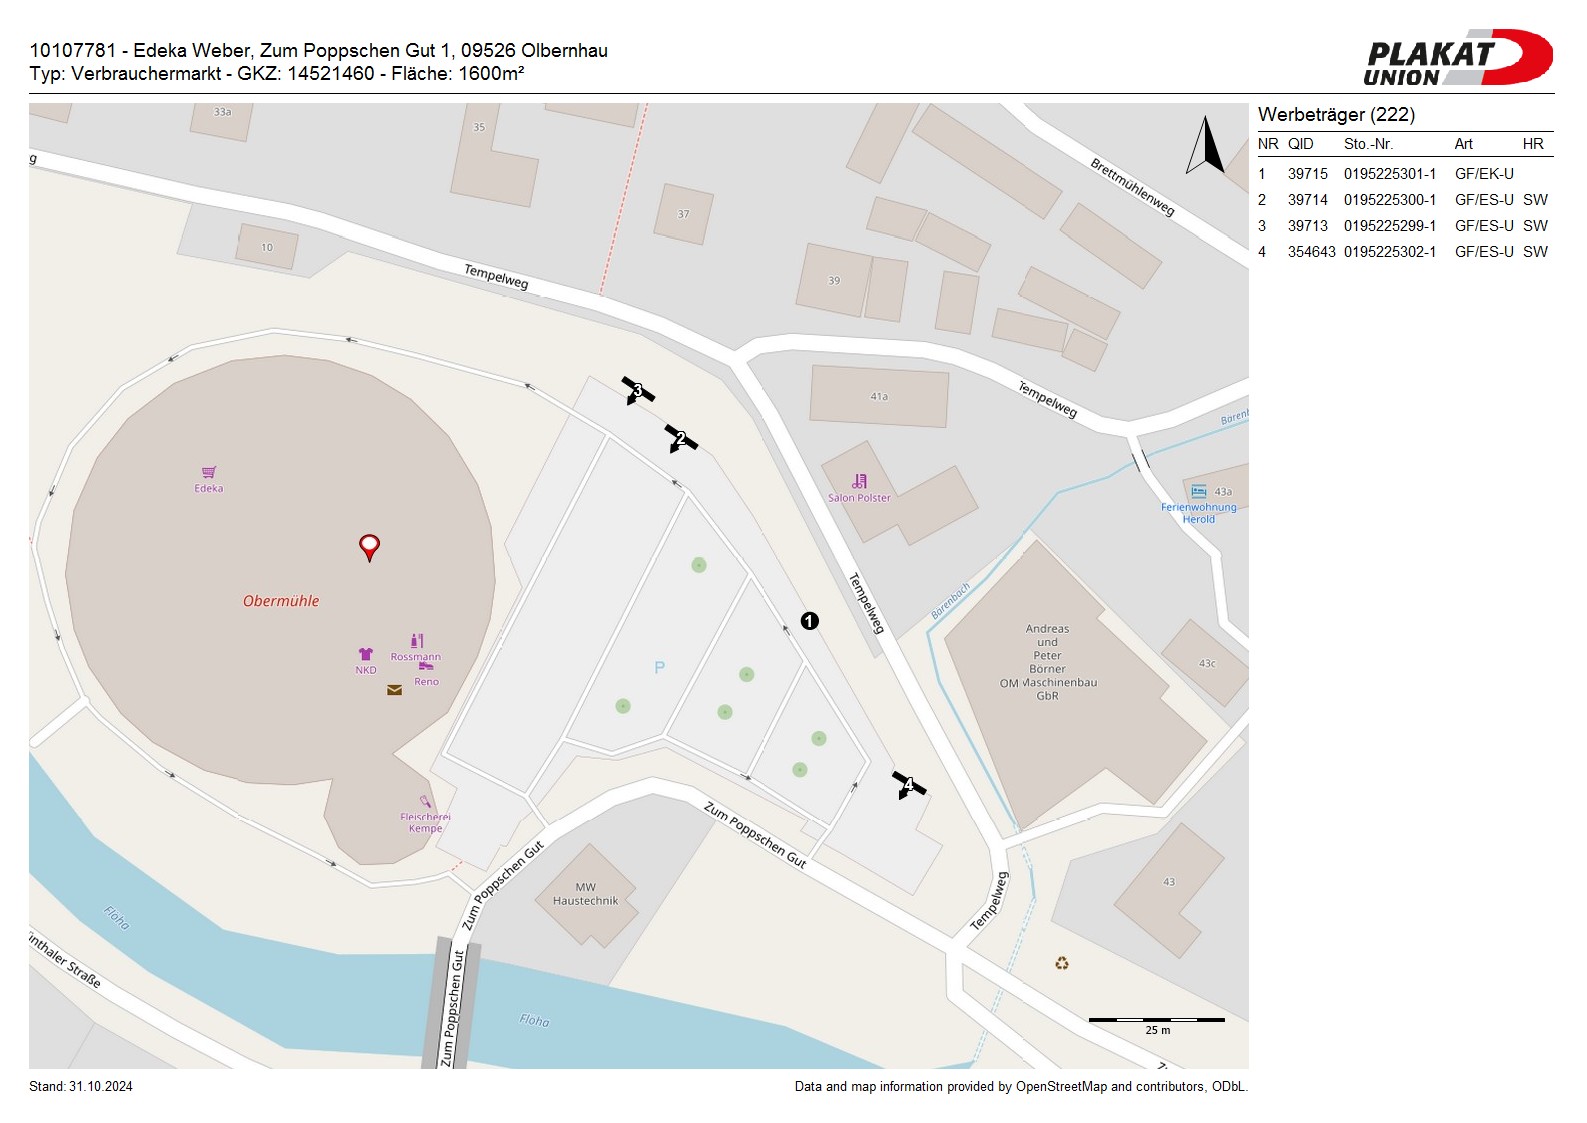The width and height of the screenshot is (1587, 1123).
Task: Click the blue parking P symbol
Action: tap(659, 667)
